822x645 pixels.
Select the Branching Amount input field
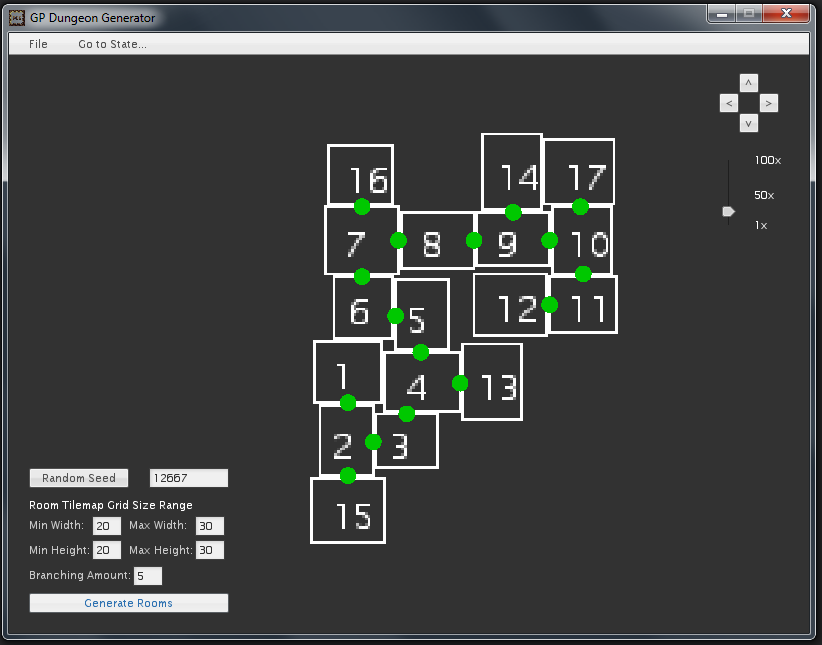148,576
